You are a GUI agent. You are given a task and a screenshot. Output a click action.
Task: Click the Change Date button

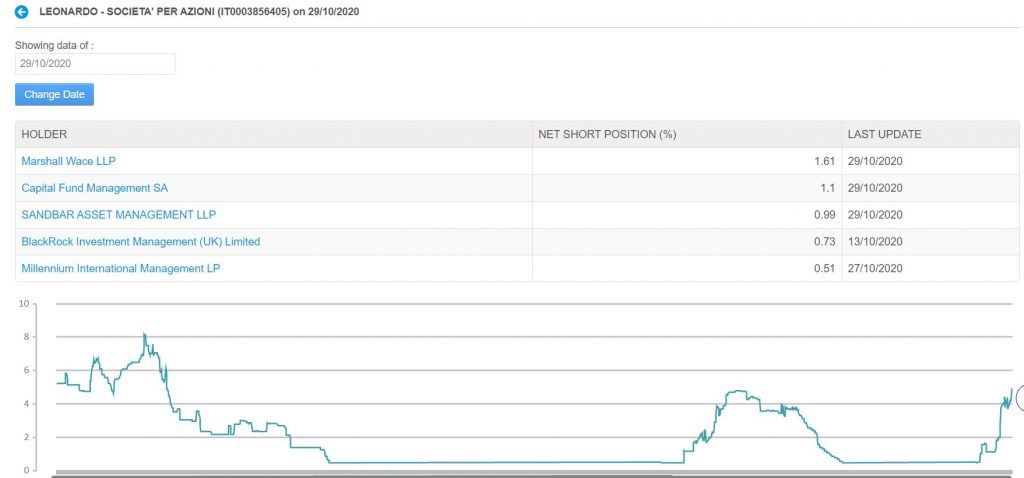54,94
